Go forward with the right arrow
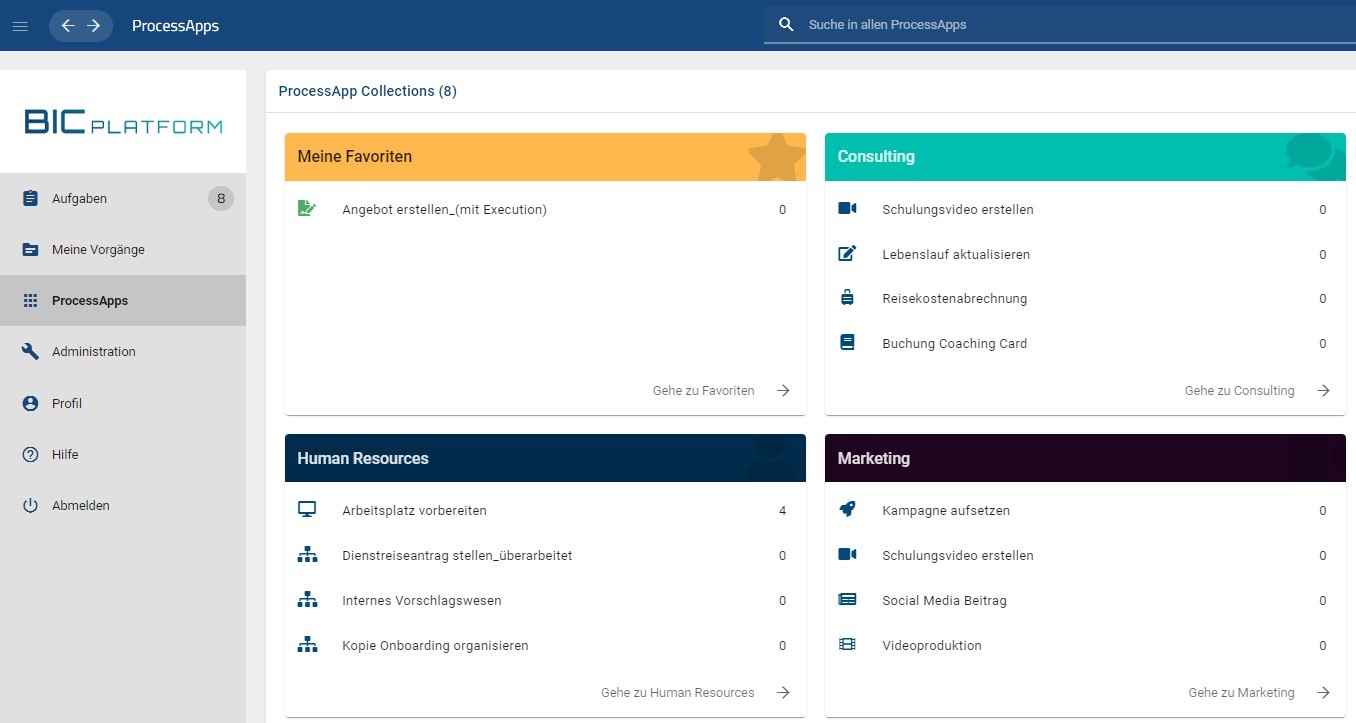This screenshot has width=1356, height=723. coord(94,26)
